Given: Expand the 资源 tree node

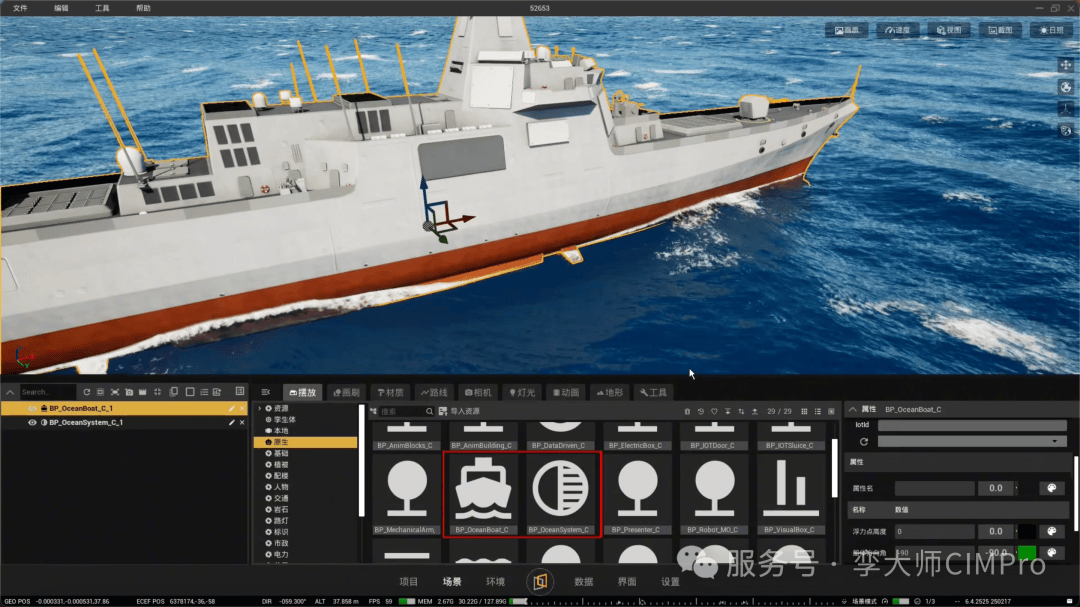Looking at the screenshot, I should point(260,409).
